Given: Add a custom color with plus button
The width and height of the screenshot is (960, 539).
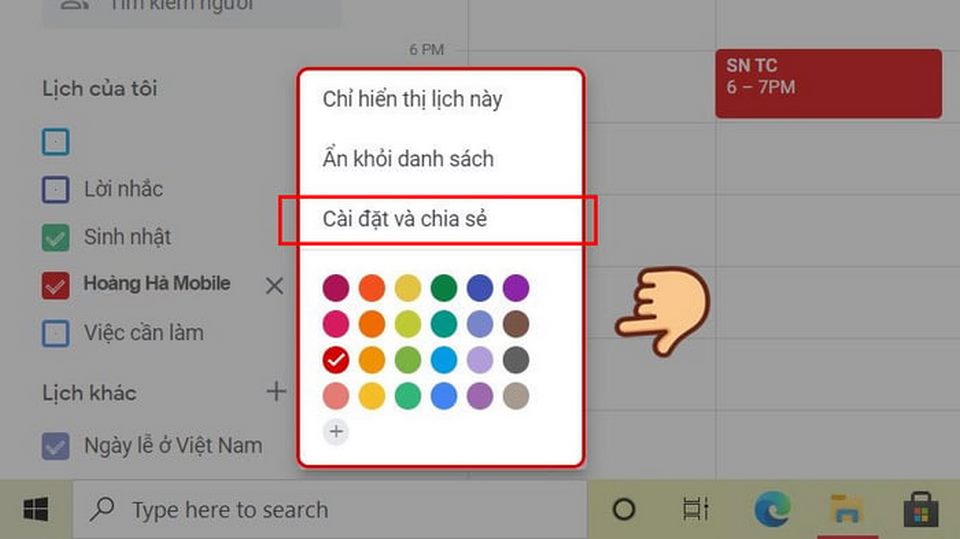Looking at the screenshot, I should click(x=336, y=431).
